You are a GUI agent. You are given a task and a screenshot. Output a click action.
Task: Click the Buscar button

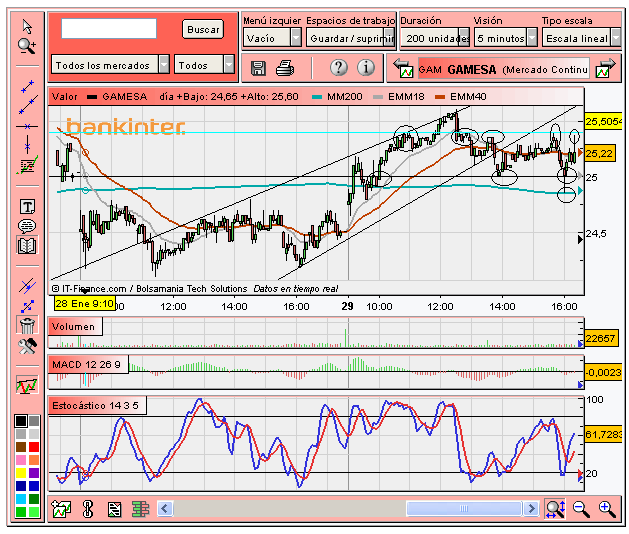(203, 29)
